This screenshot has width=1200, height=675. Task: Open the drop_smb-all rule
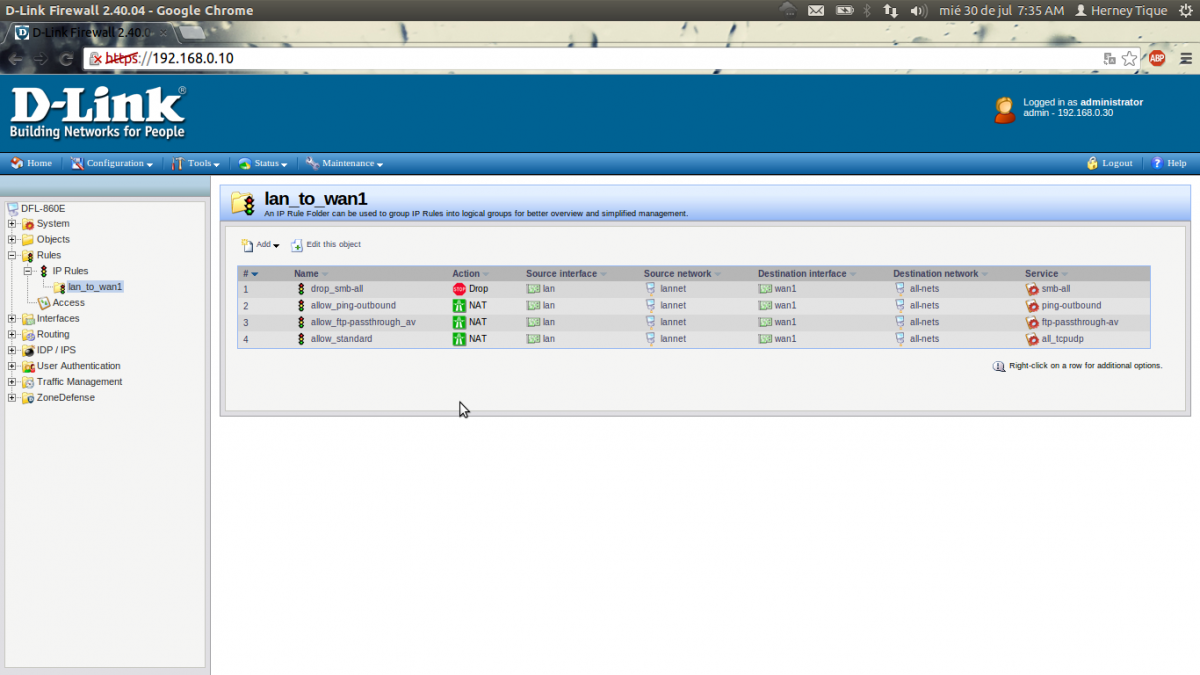point(337,289)
